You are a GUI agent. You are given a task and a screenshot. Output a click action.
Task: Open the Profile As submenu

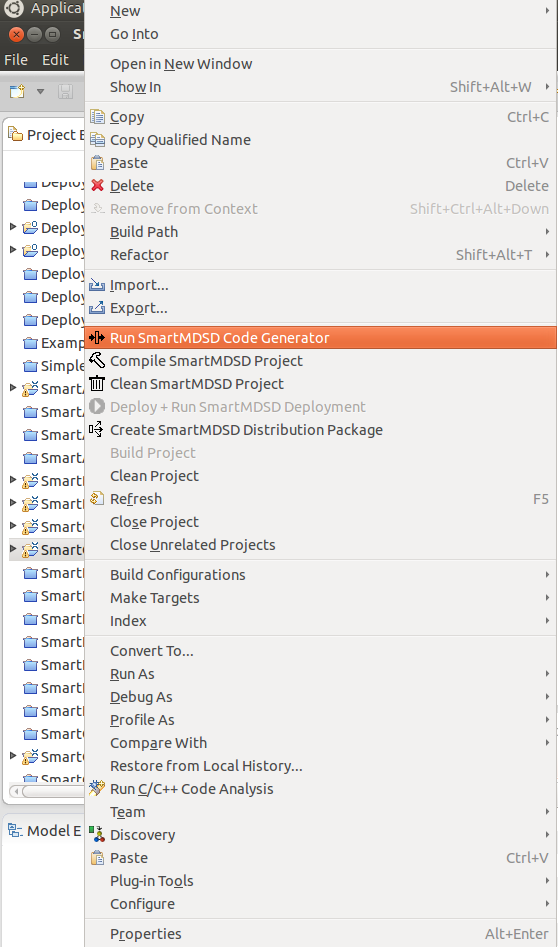tap(320, 720)
